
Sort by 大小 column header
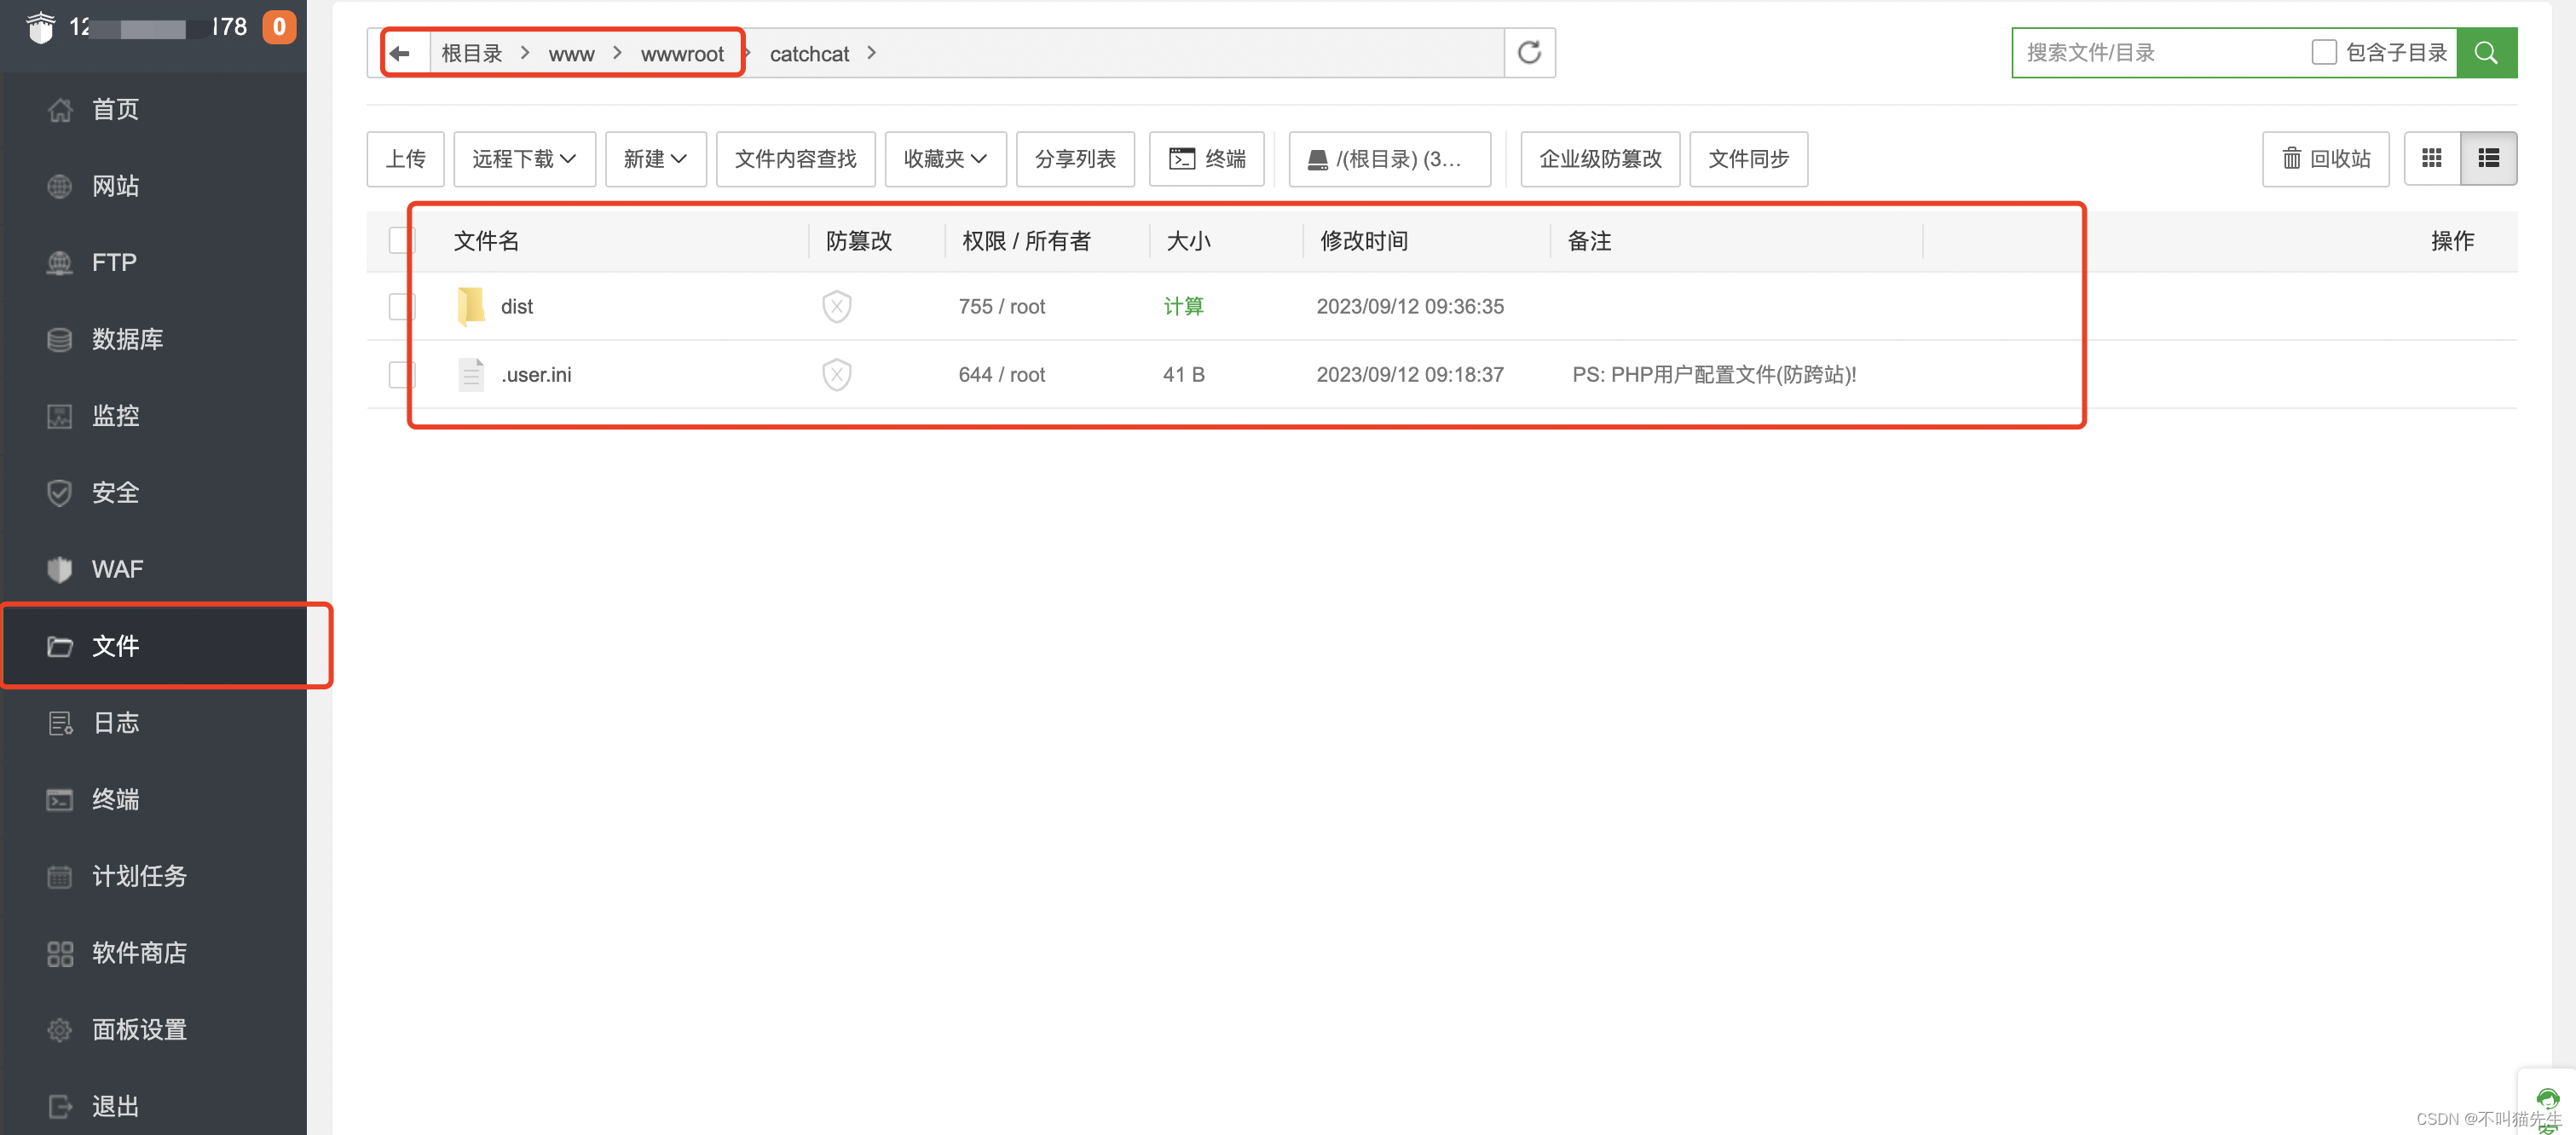[x=1188, y=240]
